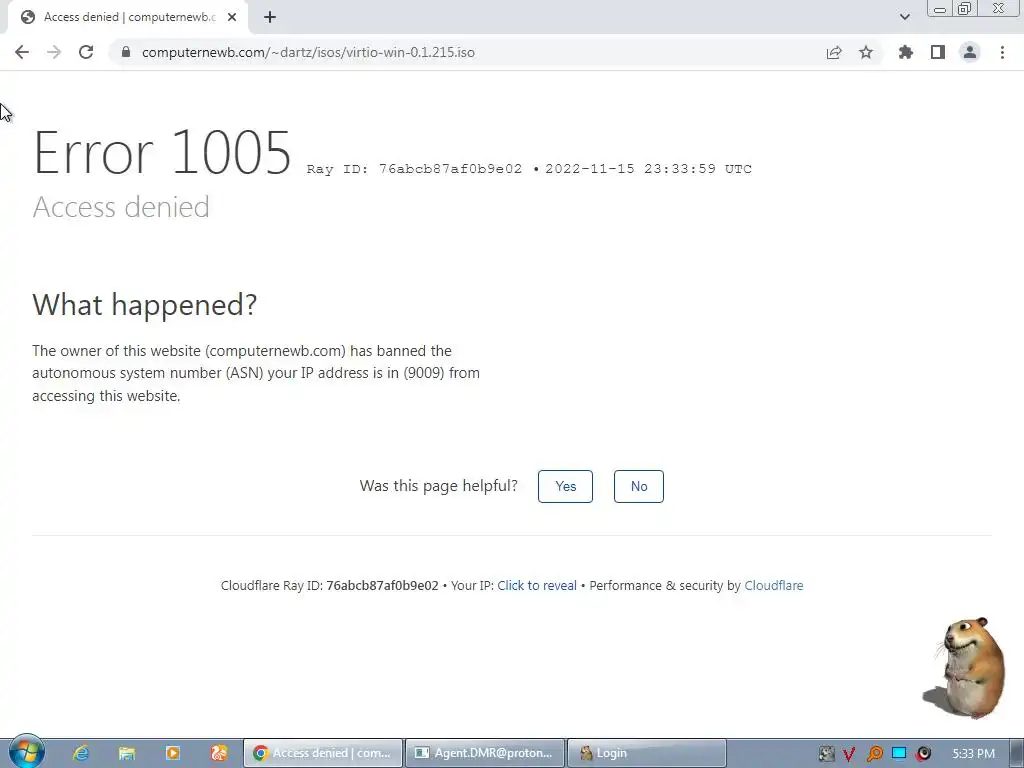
Task: Click the 'Access denied' subheading
Action: pos(121,207)
